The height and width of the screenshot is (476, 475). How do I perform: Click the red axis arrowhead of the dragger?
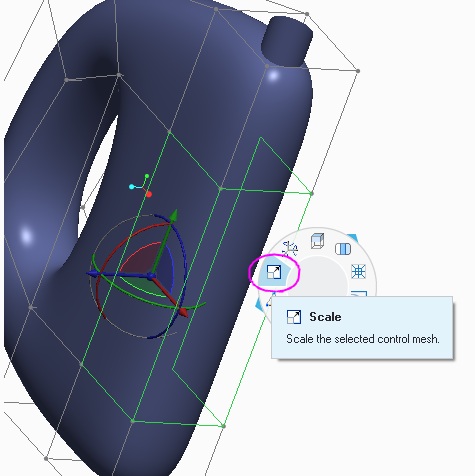(184, 313)
